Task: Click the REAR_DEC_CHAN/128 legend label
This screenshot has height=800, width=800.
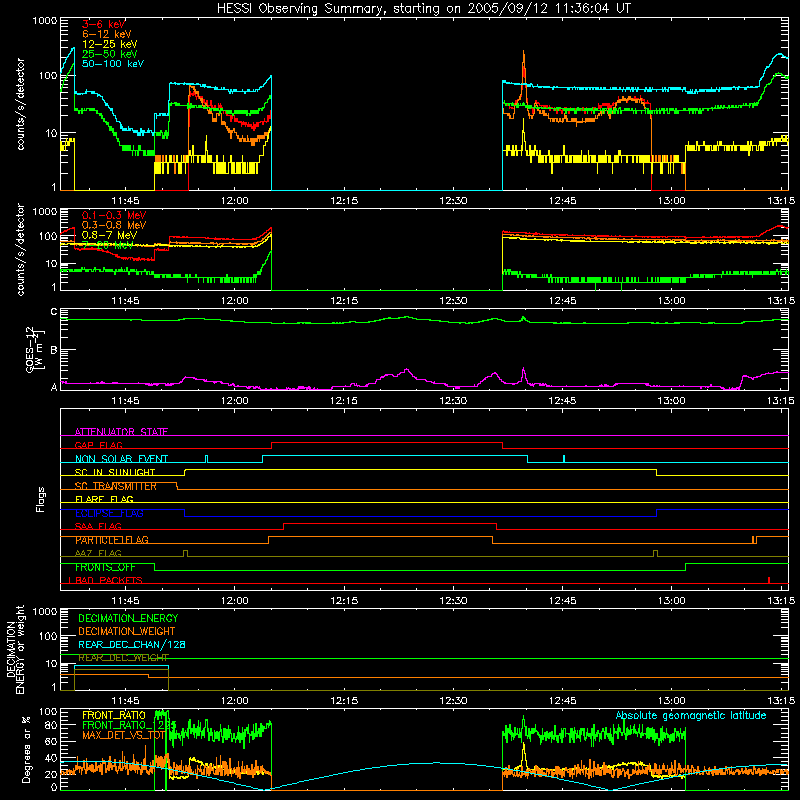Action: (x=132, y=645)
